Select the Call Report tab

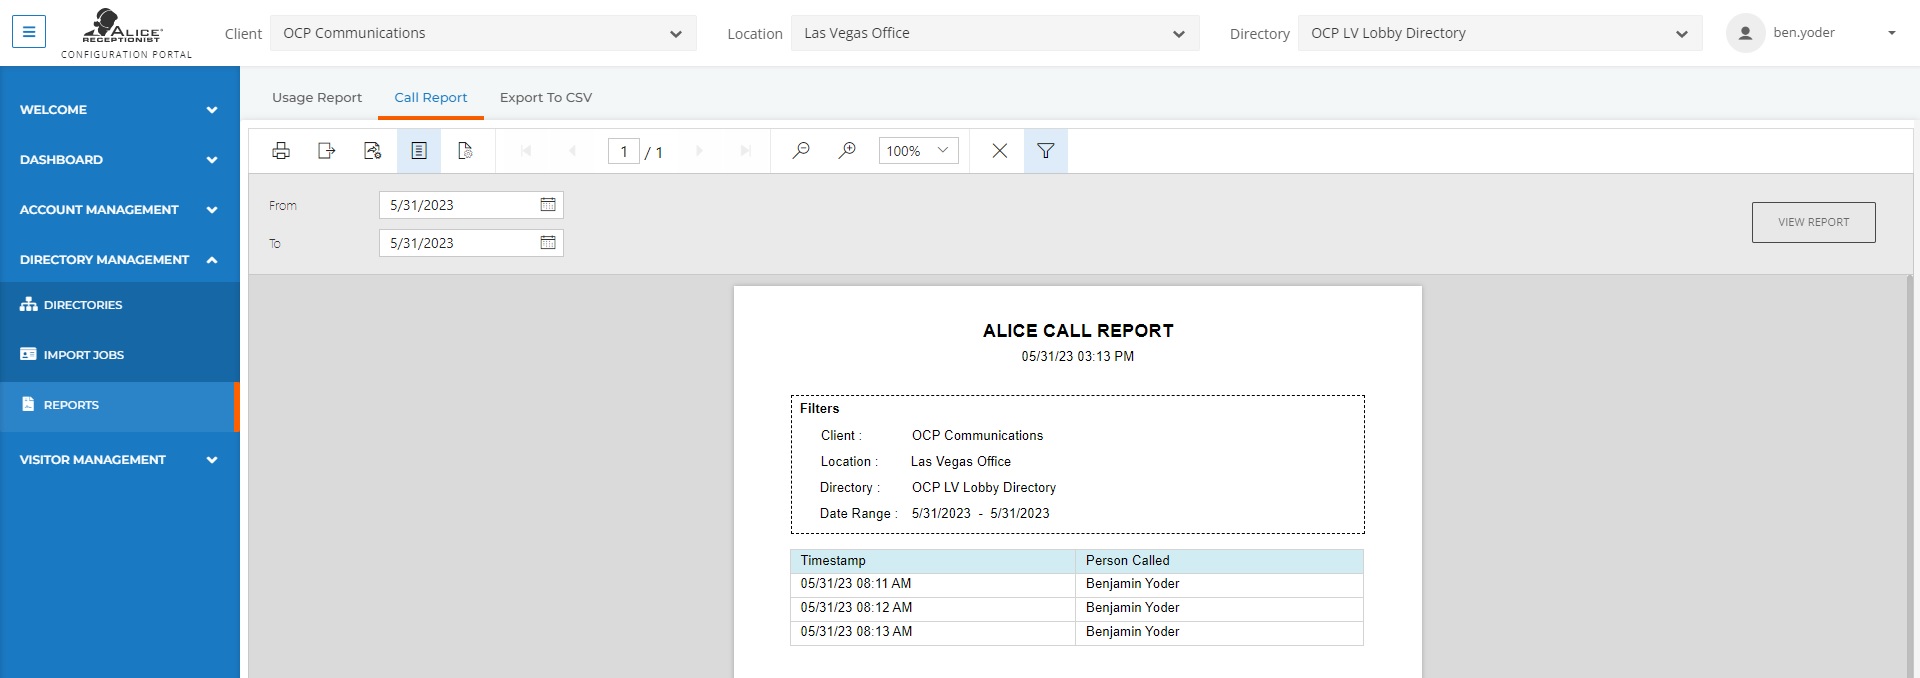[431, 97]
